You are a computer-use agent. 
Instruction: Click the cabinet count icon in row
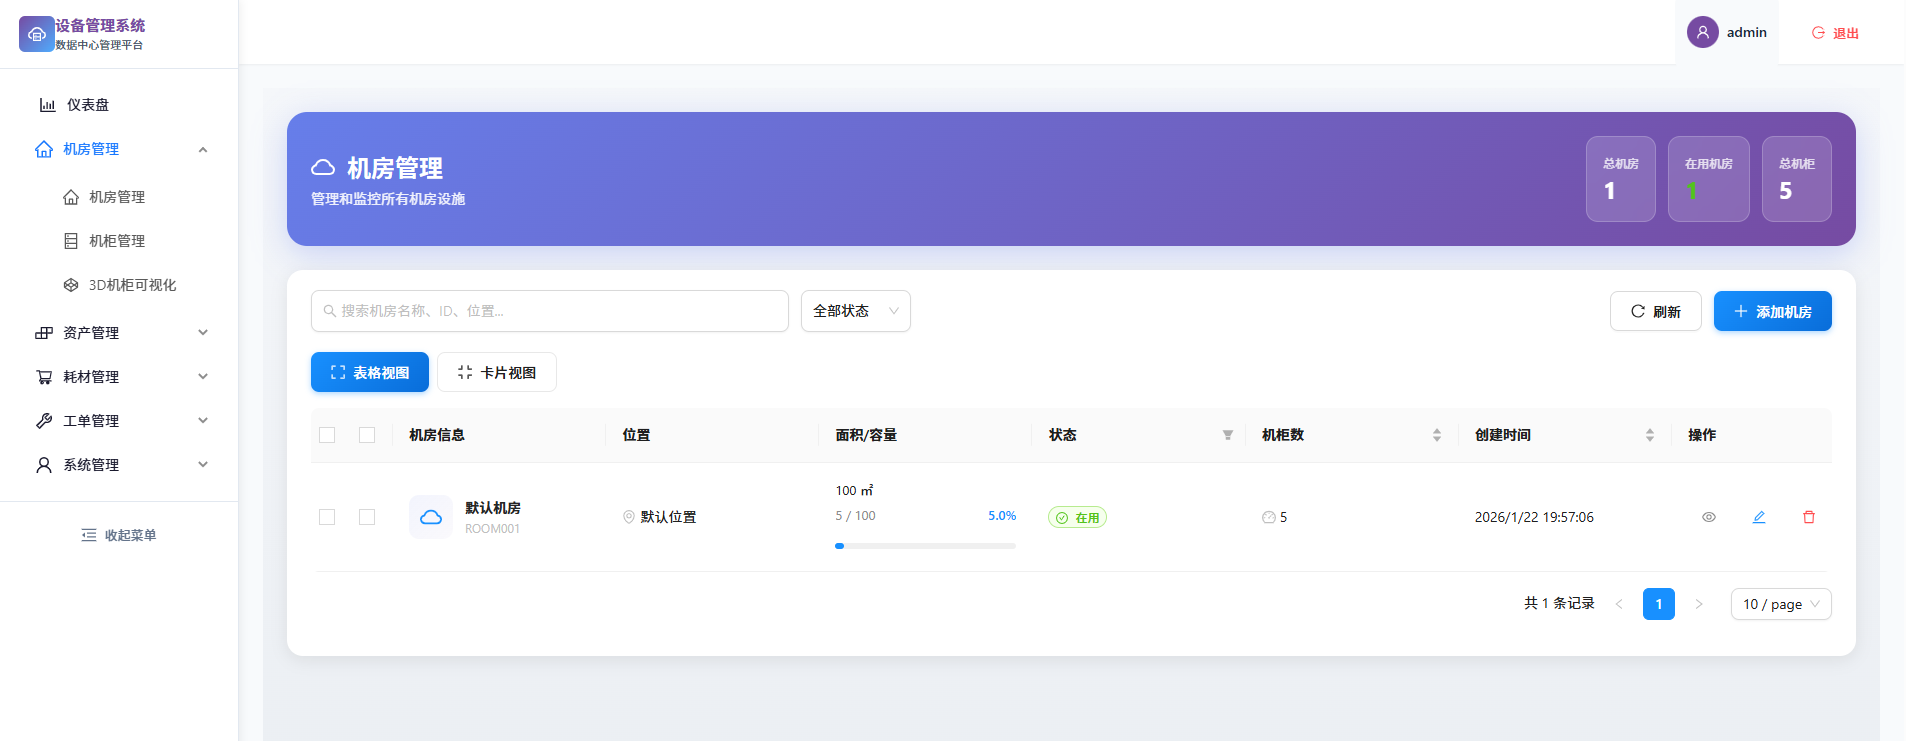(1269, 517)
